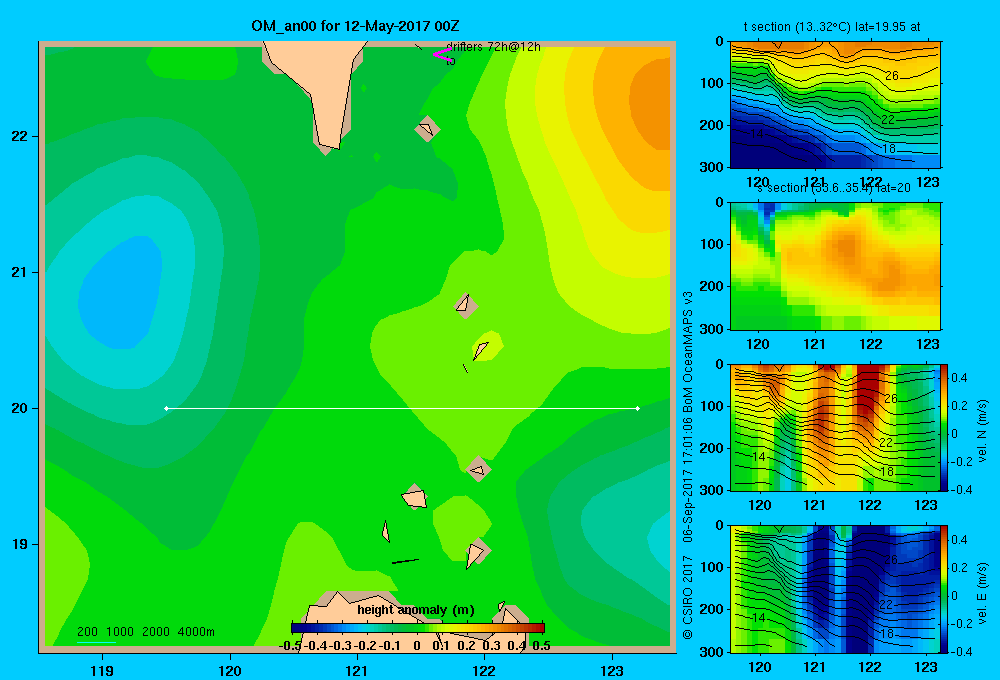Click longitude label 123 below main map
This screenshot has width=1000, height=680.
(612, 670)
